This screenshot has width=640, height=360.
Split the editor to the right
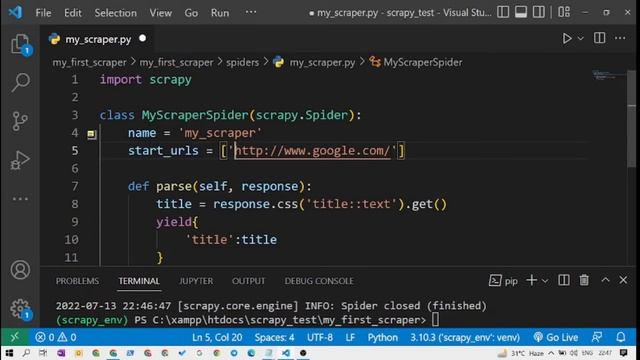tap(599, 38)
